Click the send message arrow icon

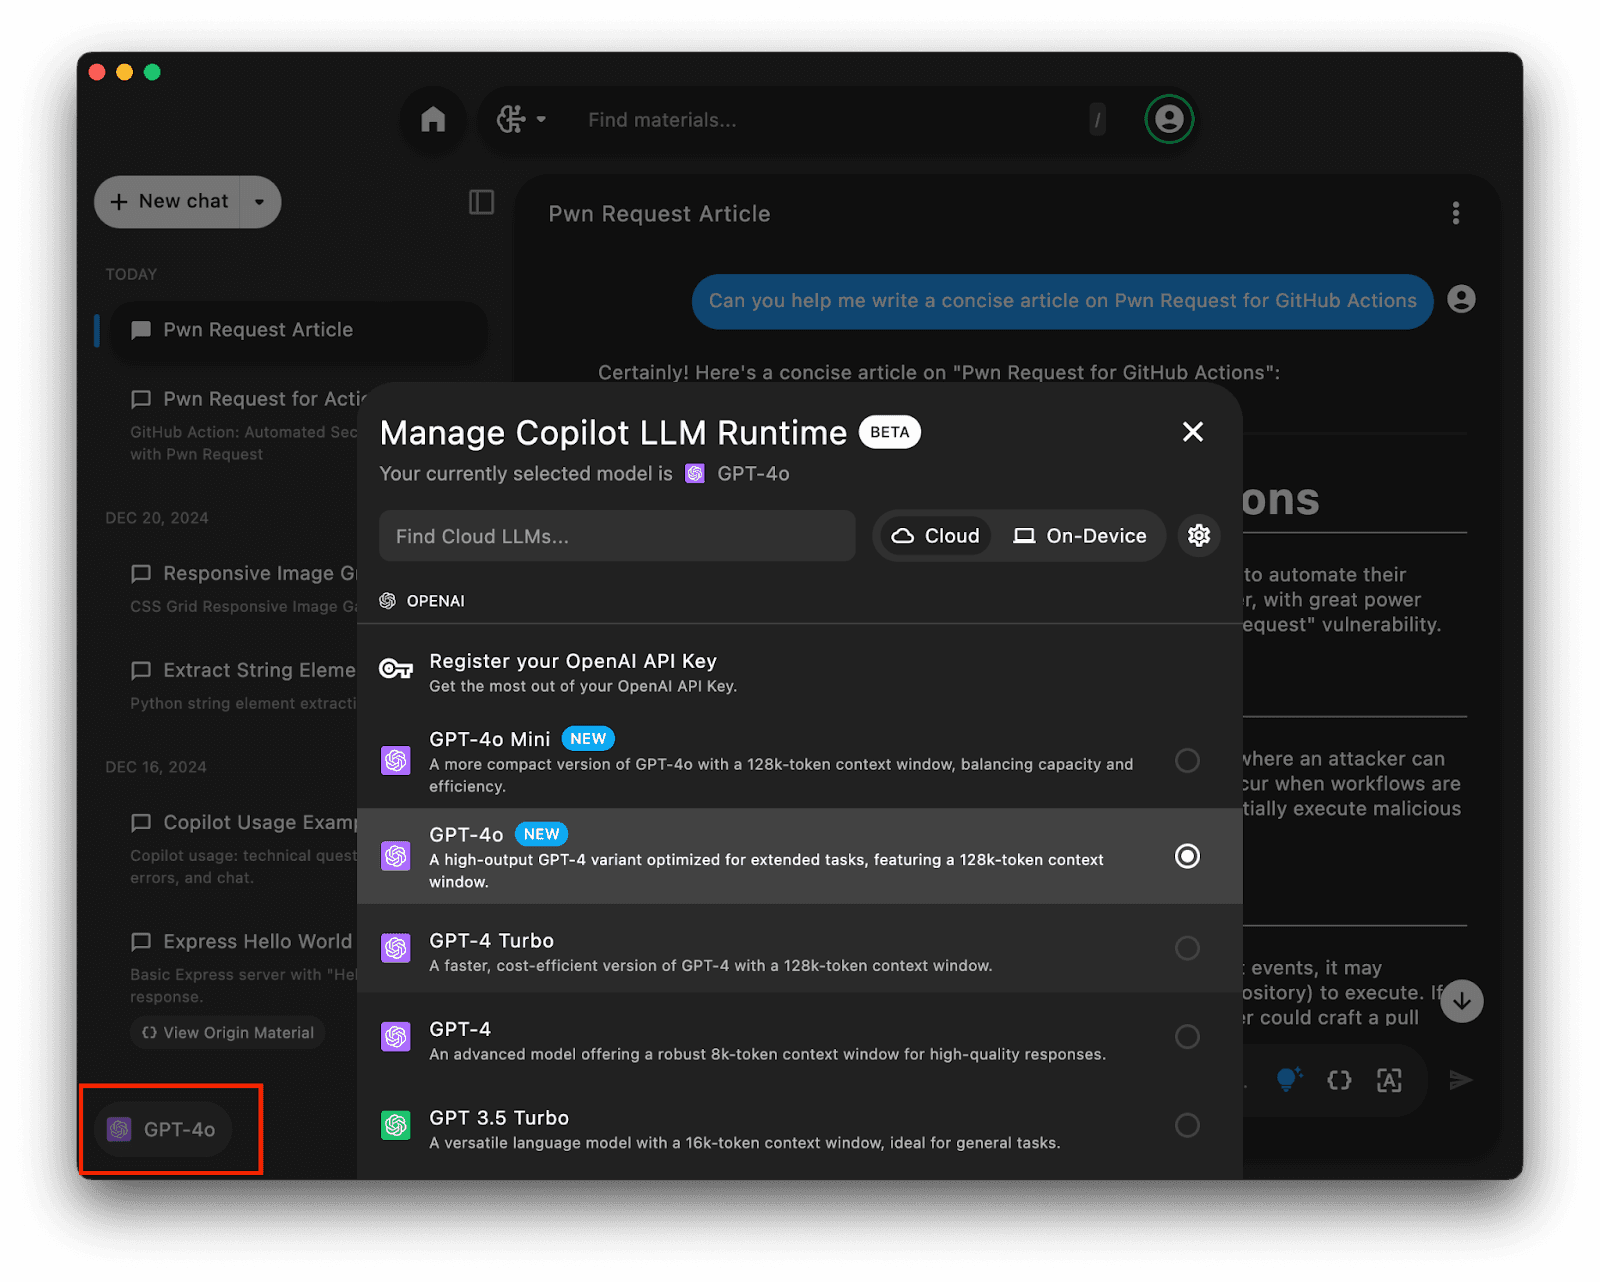coord(1461,1080)
